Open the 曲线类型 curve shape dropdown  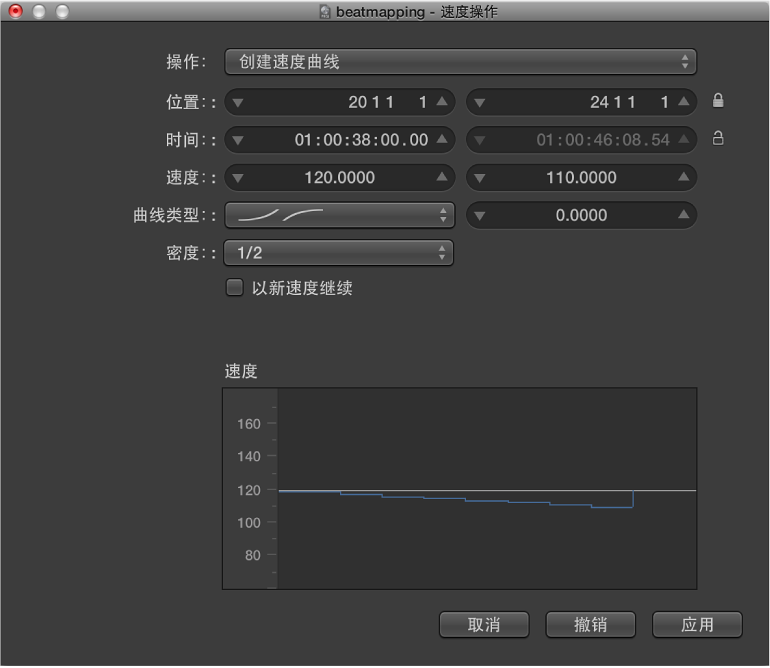point(339,215)
